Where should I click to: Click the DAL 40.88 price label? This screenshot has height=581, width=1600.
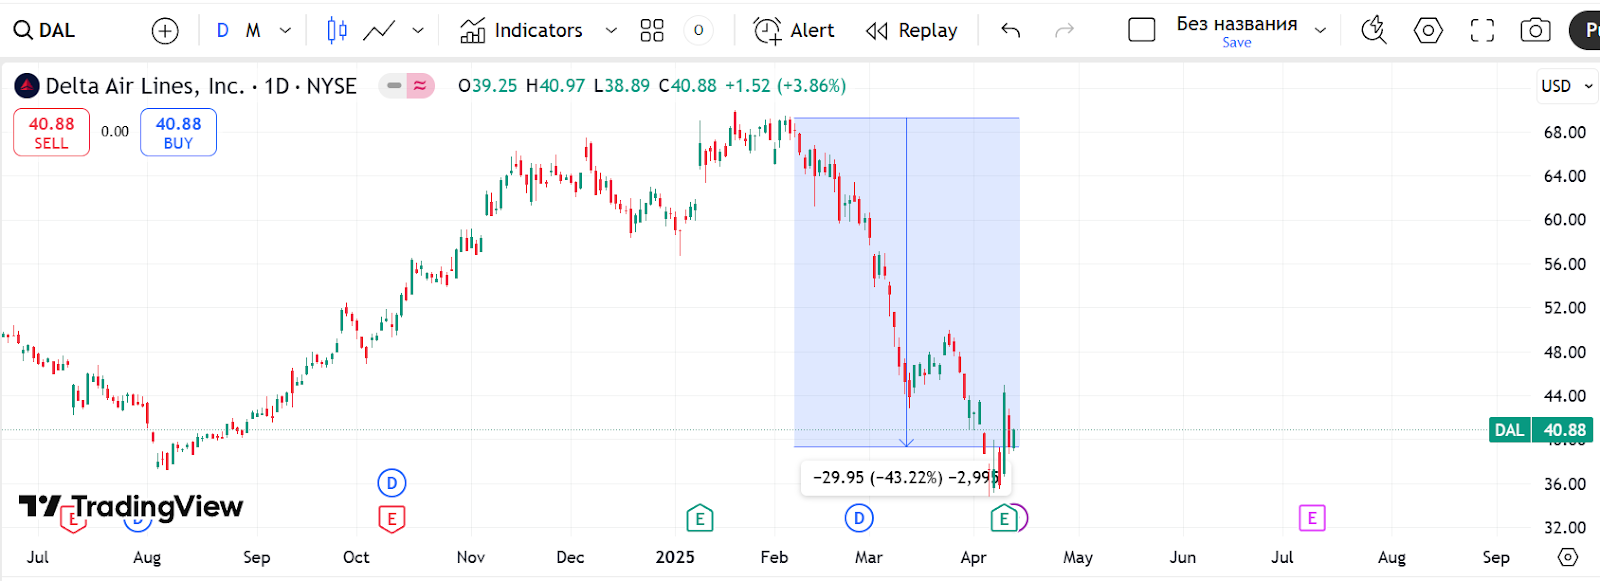tap(1541, 430)
